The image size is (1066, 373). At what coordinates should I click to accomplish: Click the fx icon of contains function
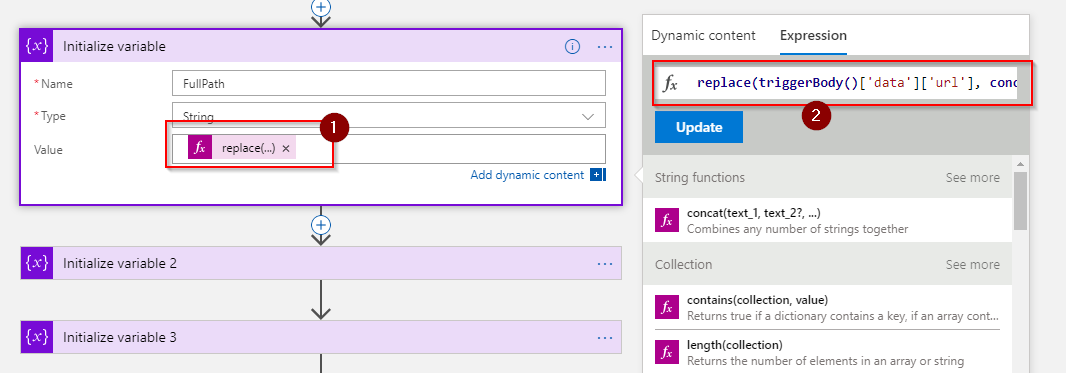(667, 308)
